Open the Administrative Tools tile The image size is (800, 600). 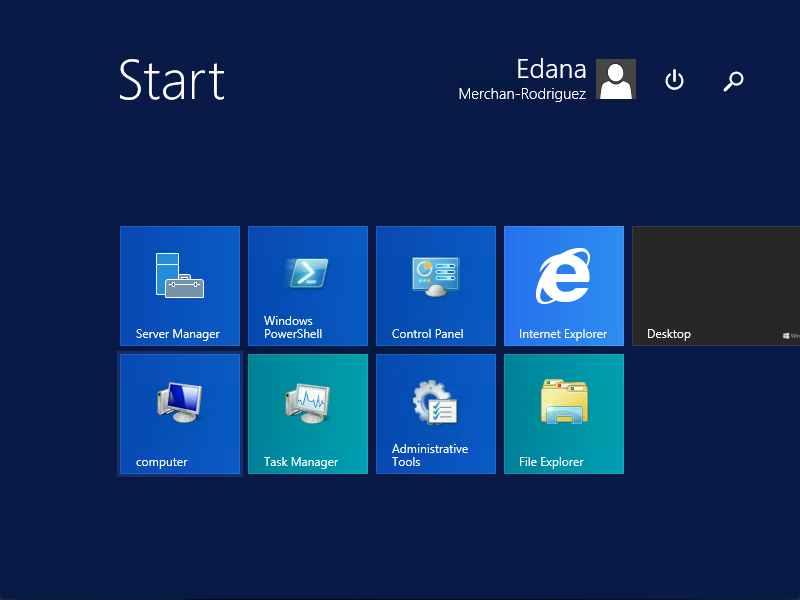(x=436, y=414)
